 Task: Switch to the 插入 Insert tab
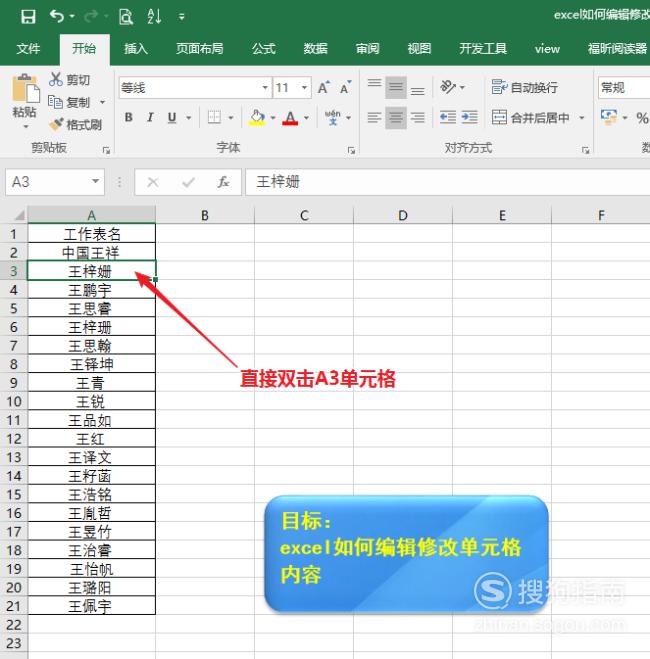136,49
